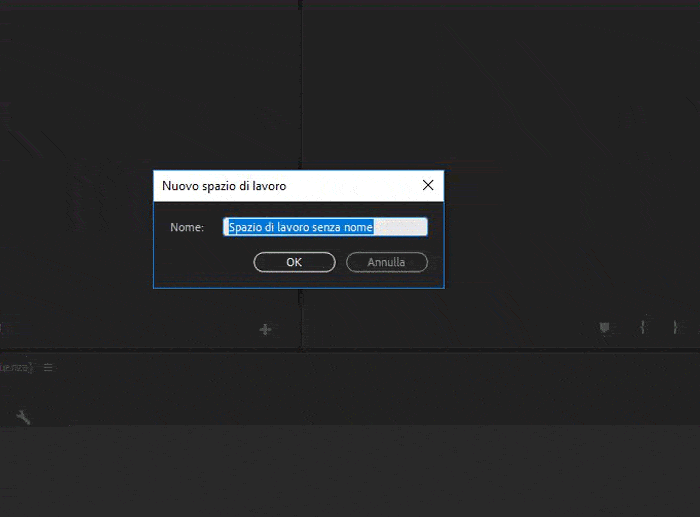The height and width of the screenshot is (517, 700).
Task: Click the vertical divider between the two monitors
Action: 300,100
